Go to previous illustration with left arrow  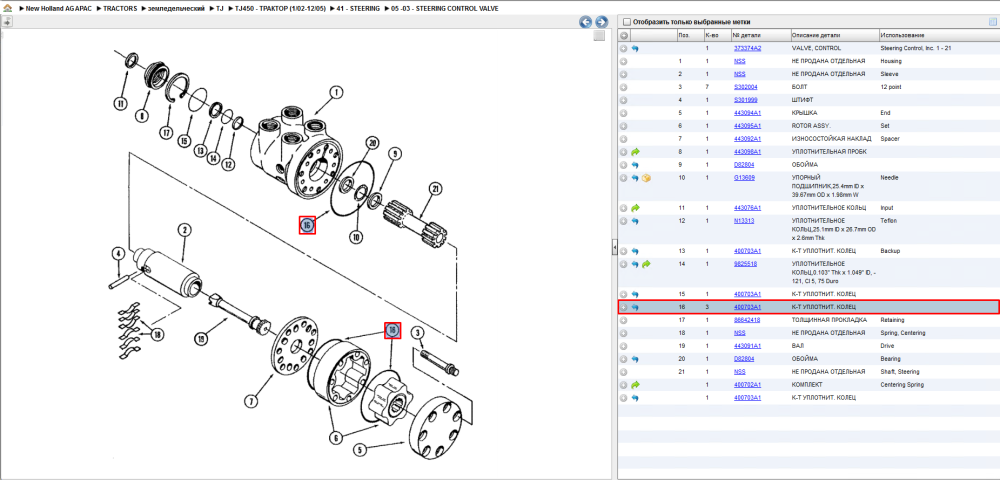585,22
